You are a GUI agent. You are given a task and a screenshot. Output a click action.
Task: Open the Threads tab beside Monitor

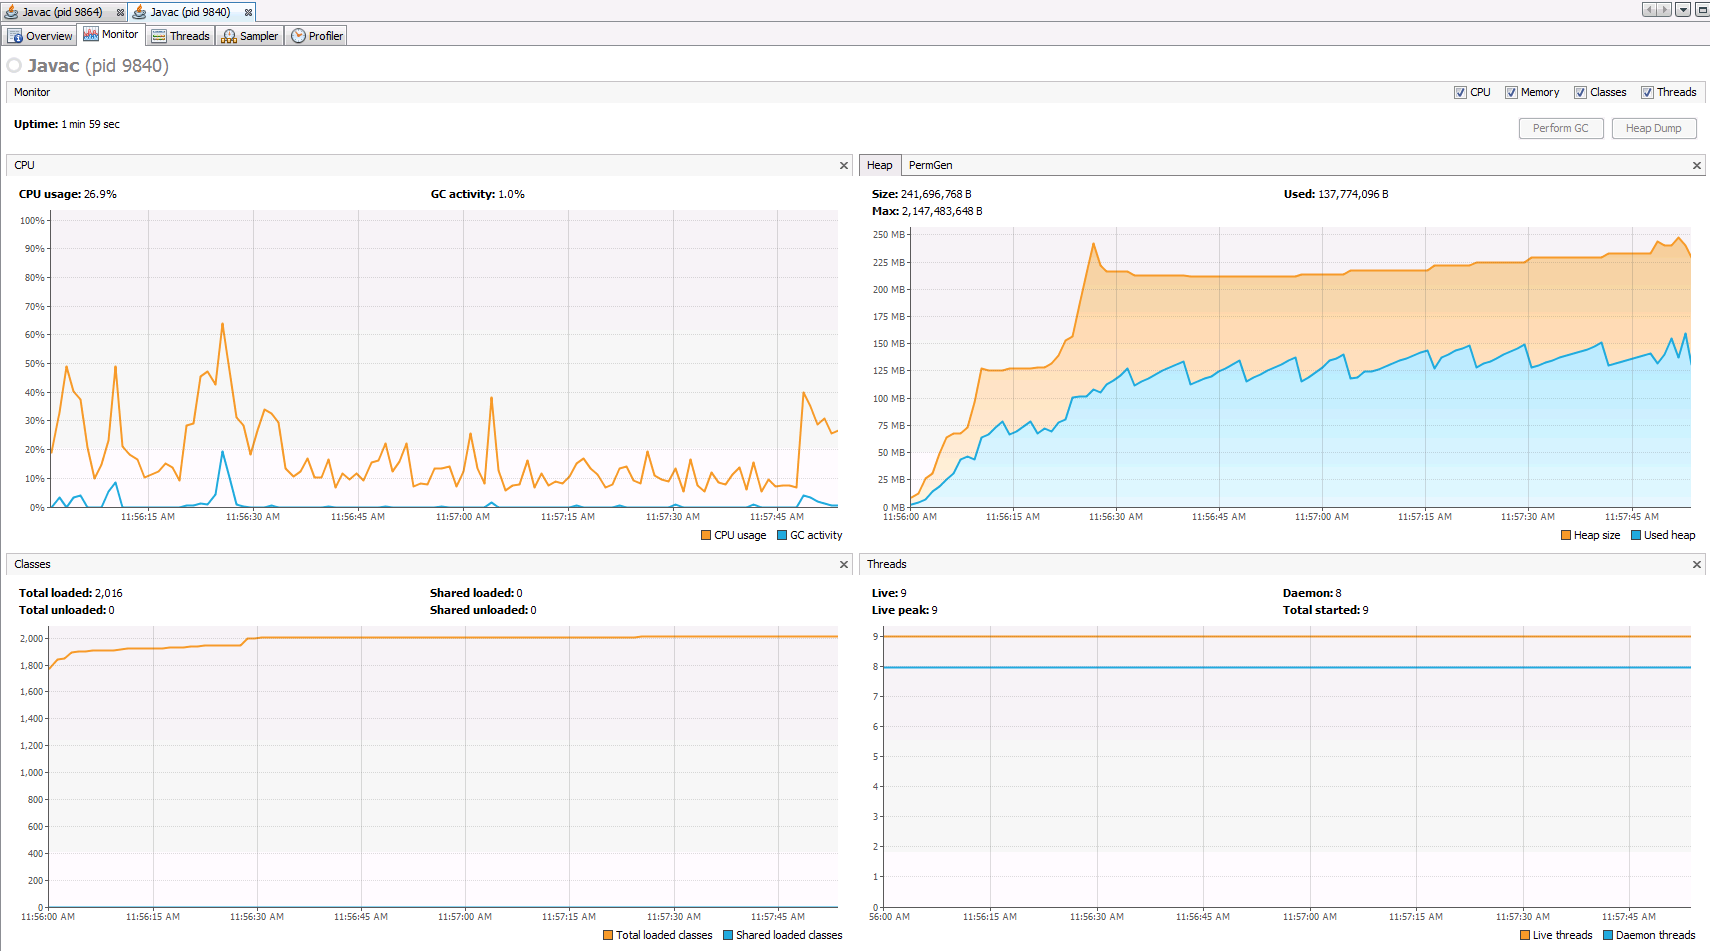(181, 36)
